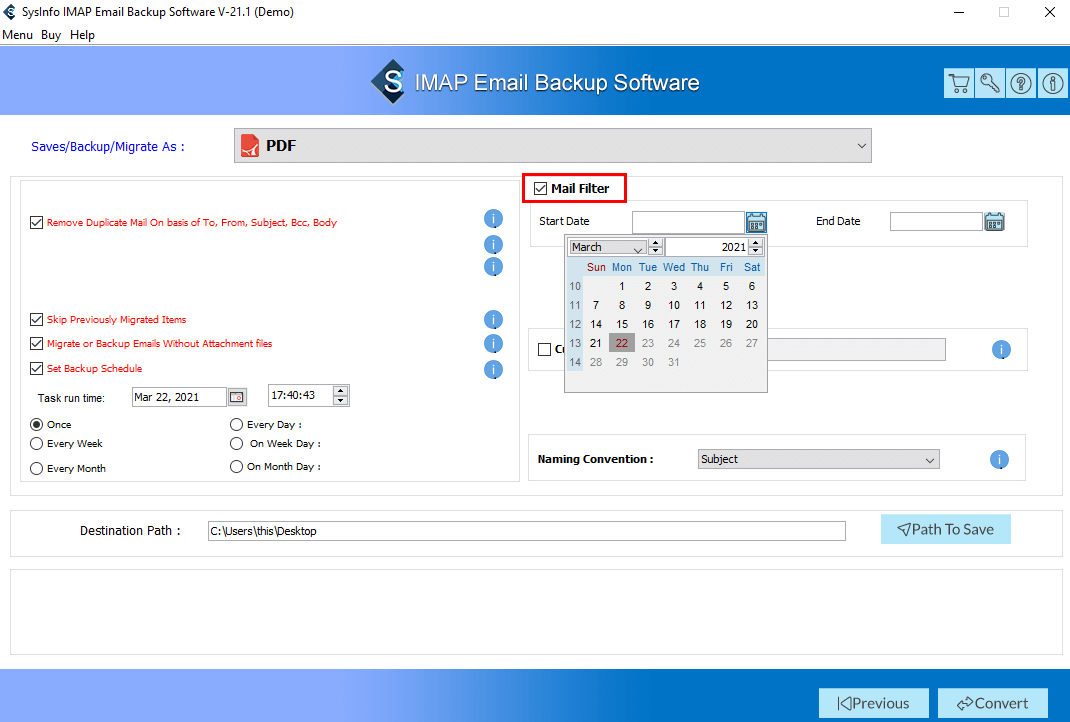
Task: Select the Every Day radio button
Action: 237,424
